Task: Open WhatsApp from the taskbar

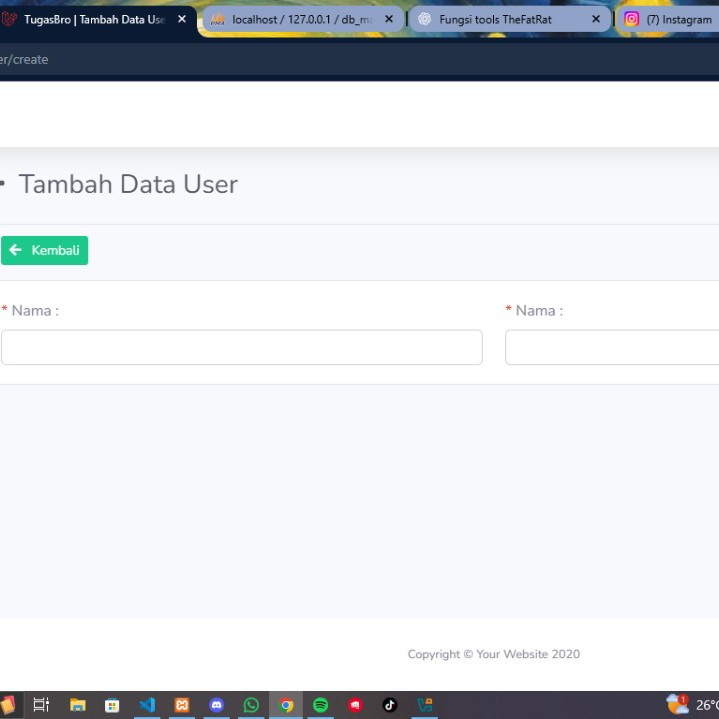Action: click(x=251, y=705)
